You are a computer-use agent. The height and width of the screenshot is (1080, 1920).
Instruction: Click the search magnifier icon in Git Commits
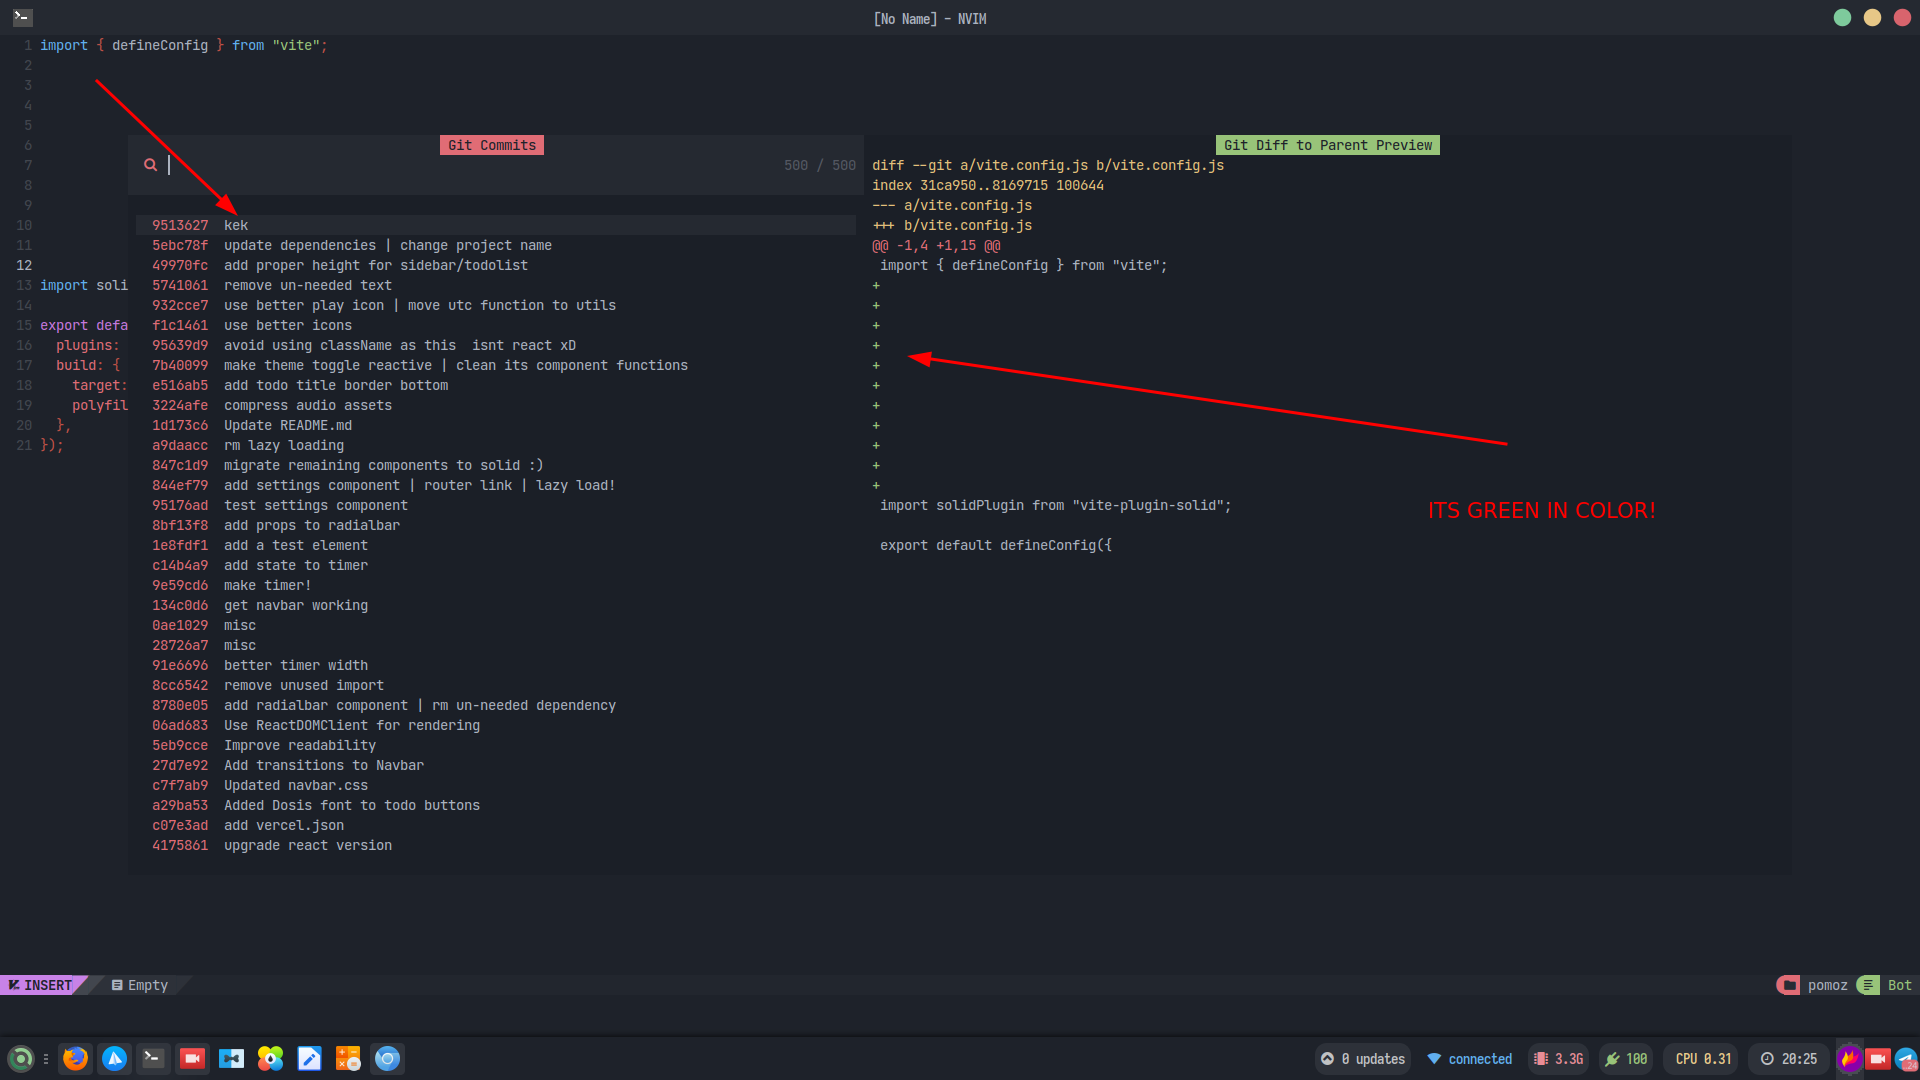tap(150, 165)
